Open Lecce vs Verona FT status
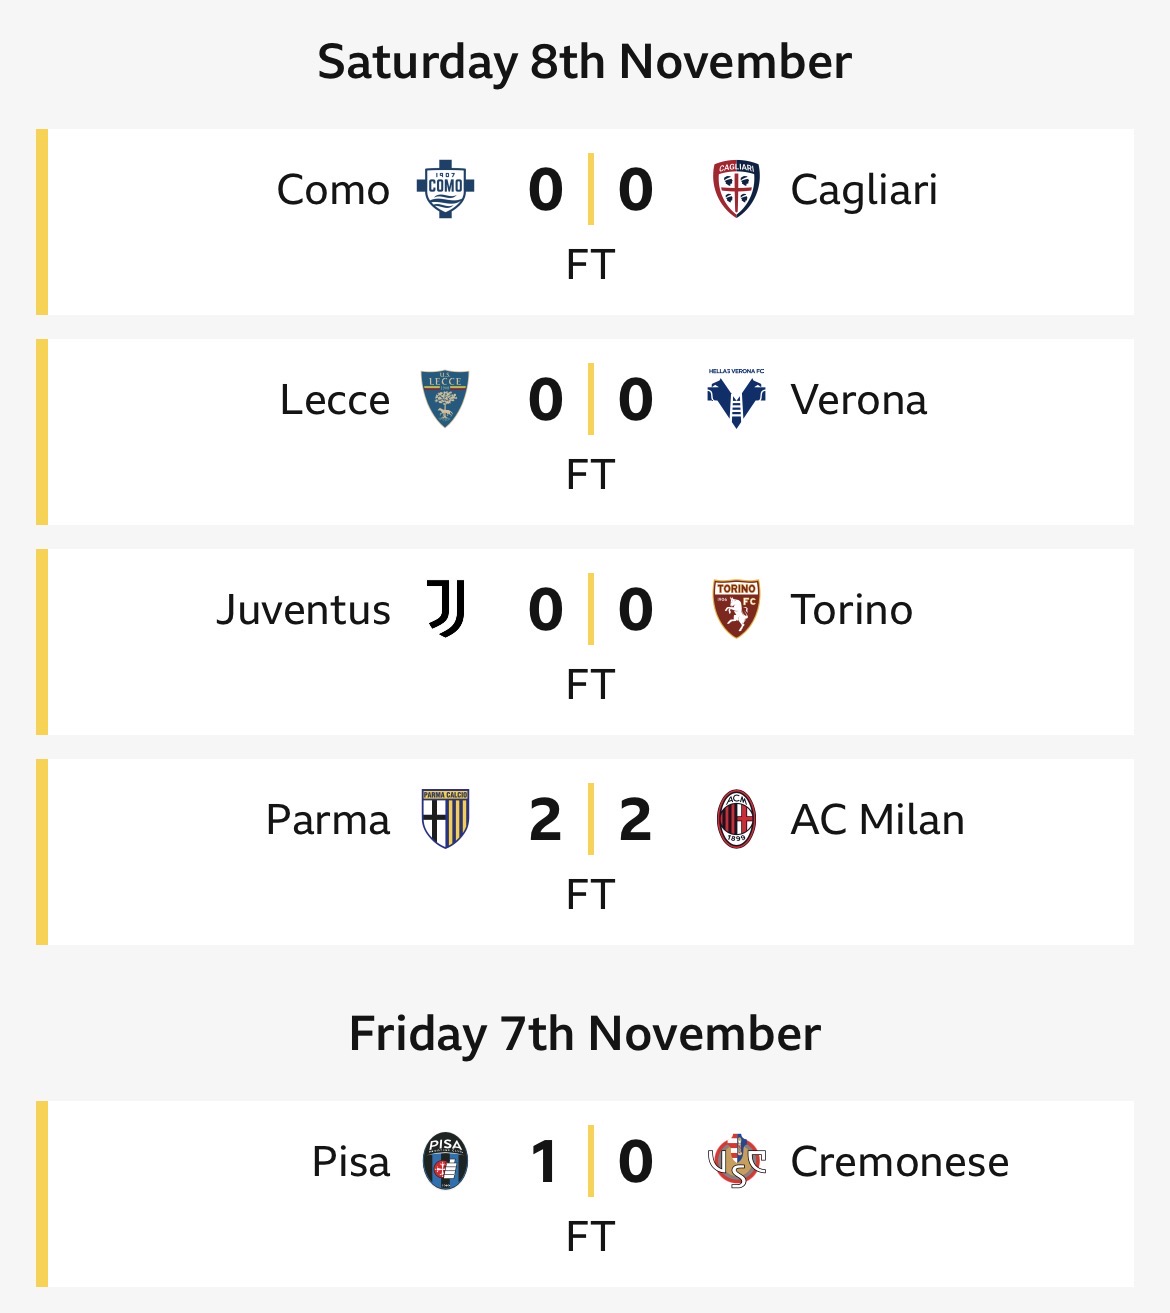Image resolution: width=1170 pixels, height=1313 pixels. pyautogui.click(x=590, y=475)
